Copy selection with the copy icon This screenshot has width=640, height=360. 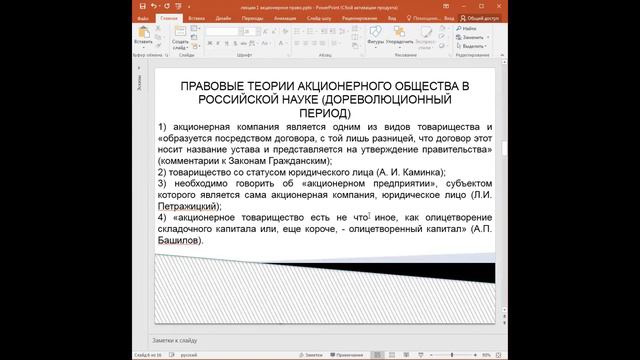(158, 37)
